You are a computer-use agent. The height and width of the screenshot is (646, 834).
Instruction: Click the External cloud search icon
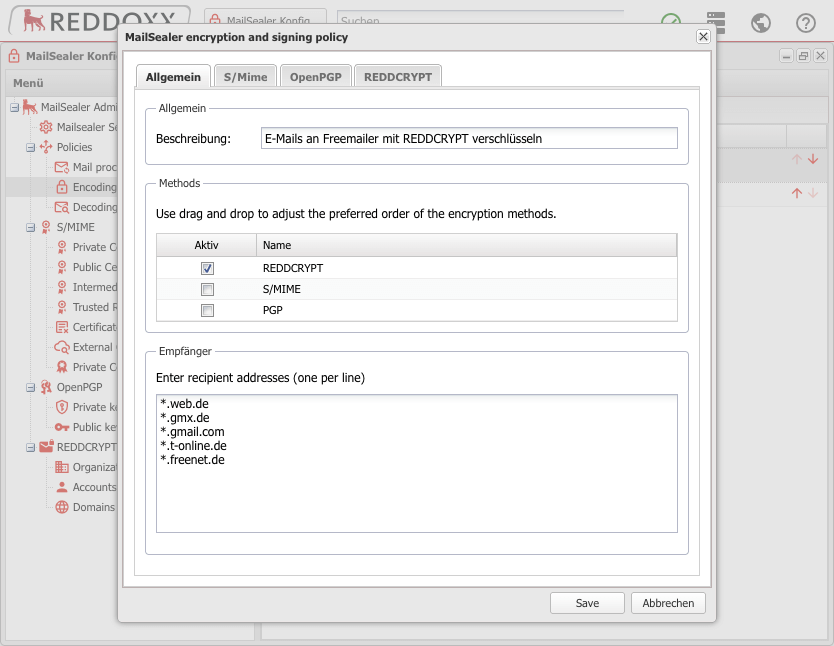tap(62, 347)
